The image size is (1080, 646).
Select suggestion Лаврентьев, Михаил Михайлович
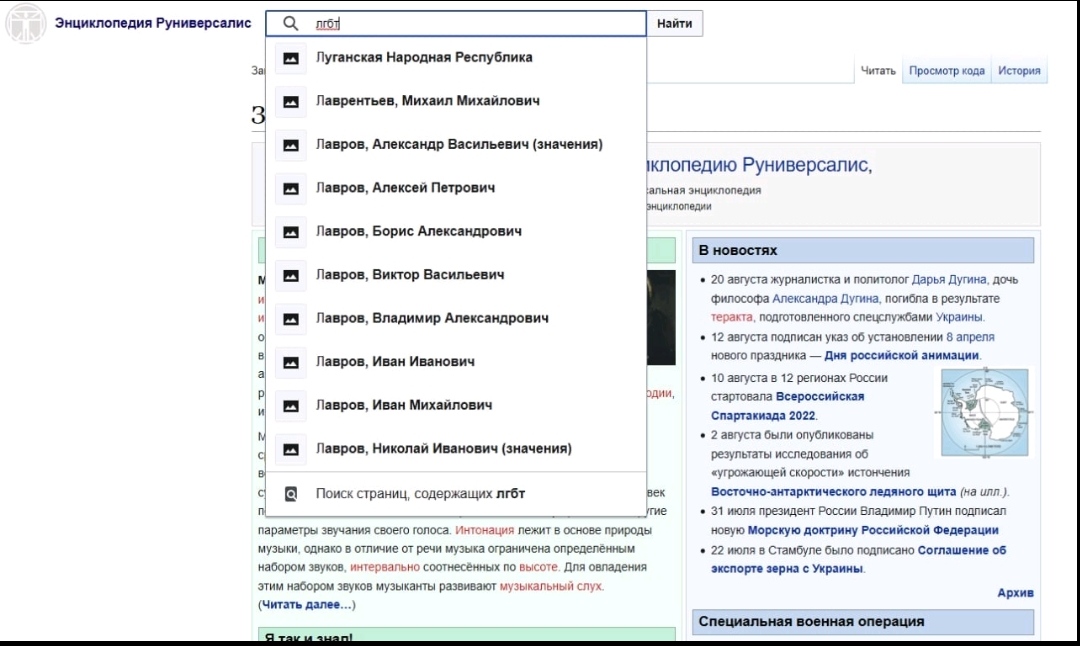pos(456,101)
